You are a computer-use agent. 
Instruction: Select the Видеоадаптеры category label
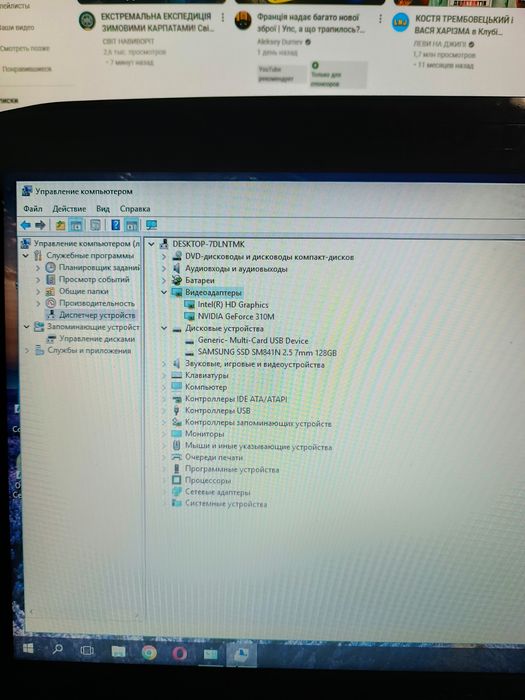pos(213,292)
